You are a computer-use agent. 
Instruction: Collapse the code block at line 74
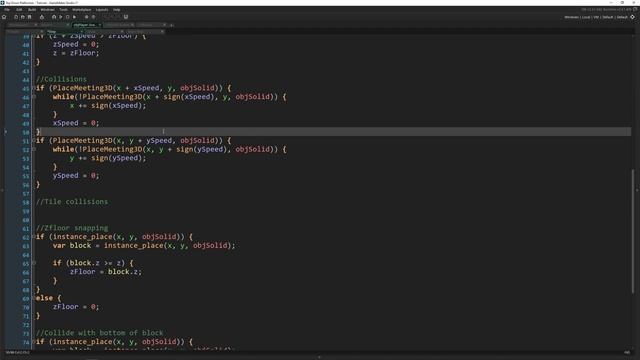point(34,342)
